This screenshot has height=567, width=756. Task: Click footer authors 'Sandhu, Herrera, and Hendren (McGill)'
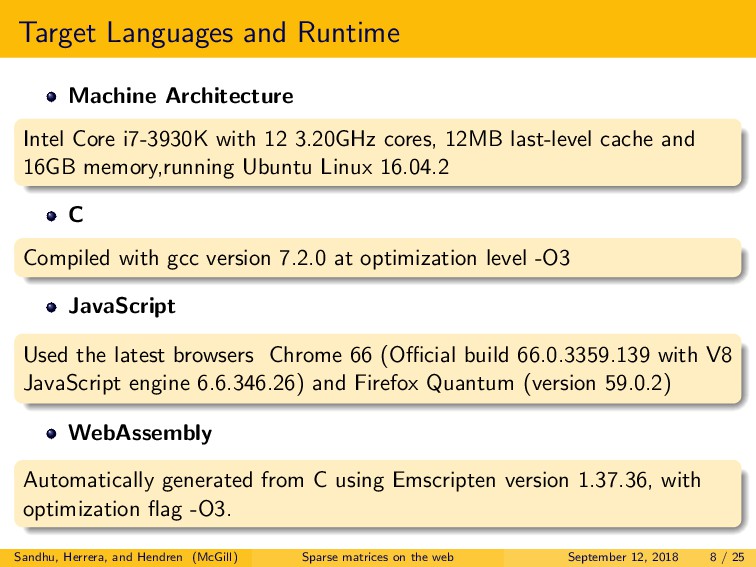point(126,557)
